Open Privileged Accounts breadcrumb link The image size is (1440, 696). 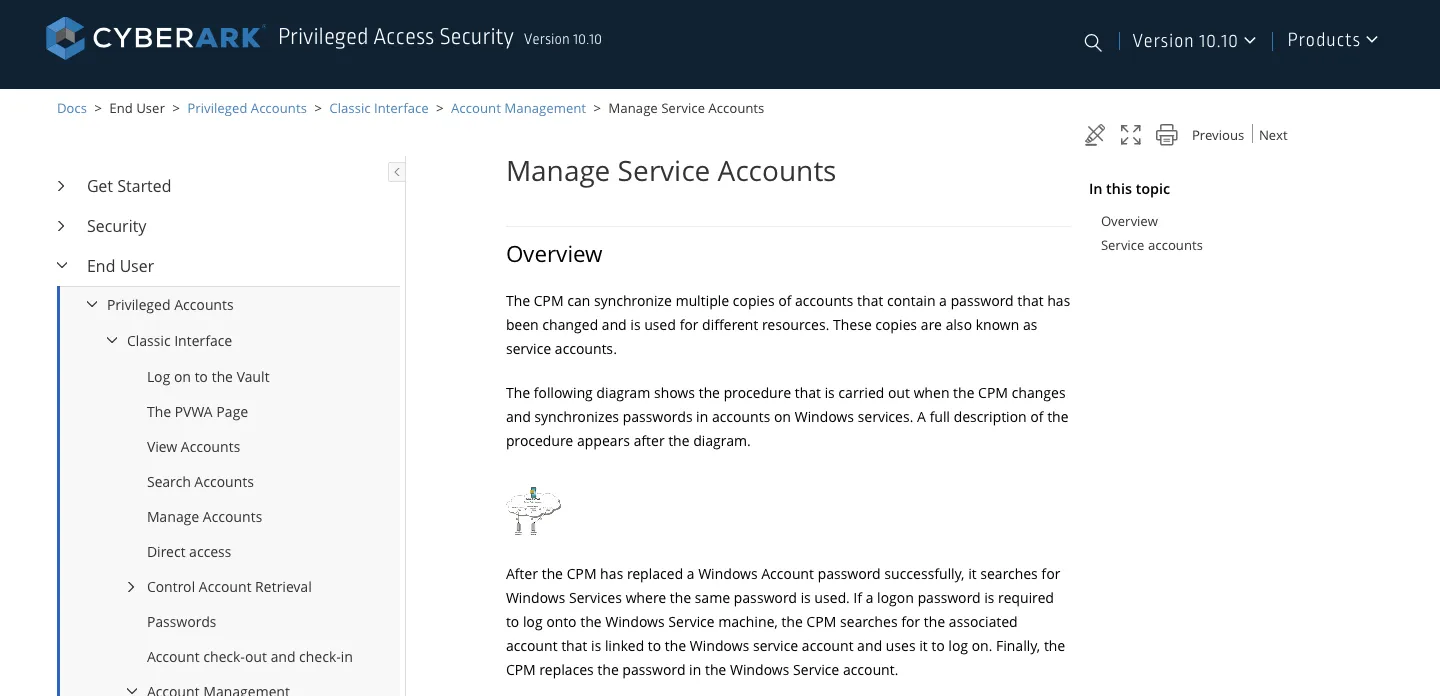(x=247, y=108)
